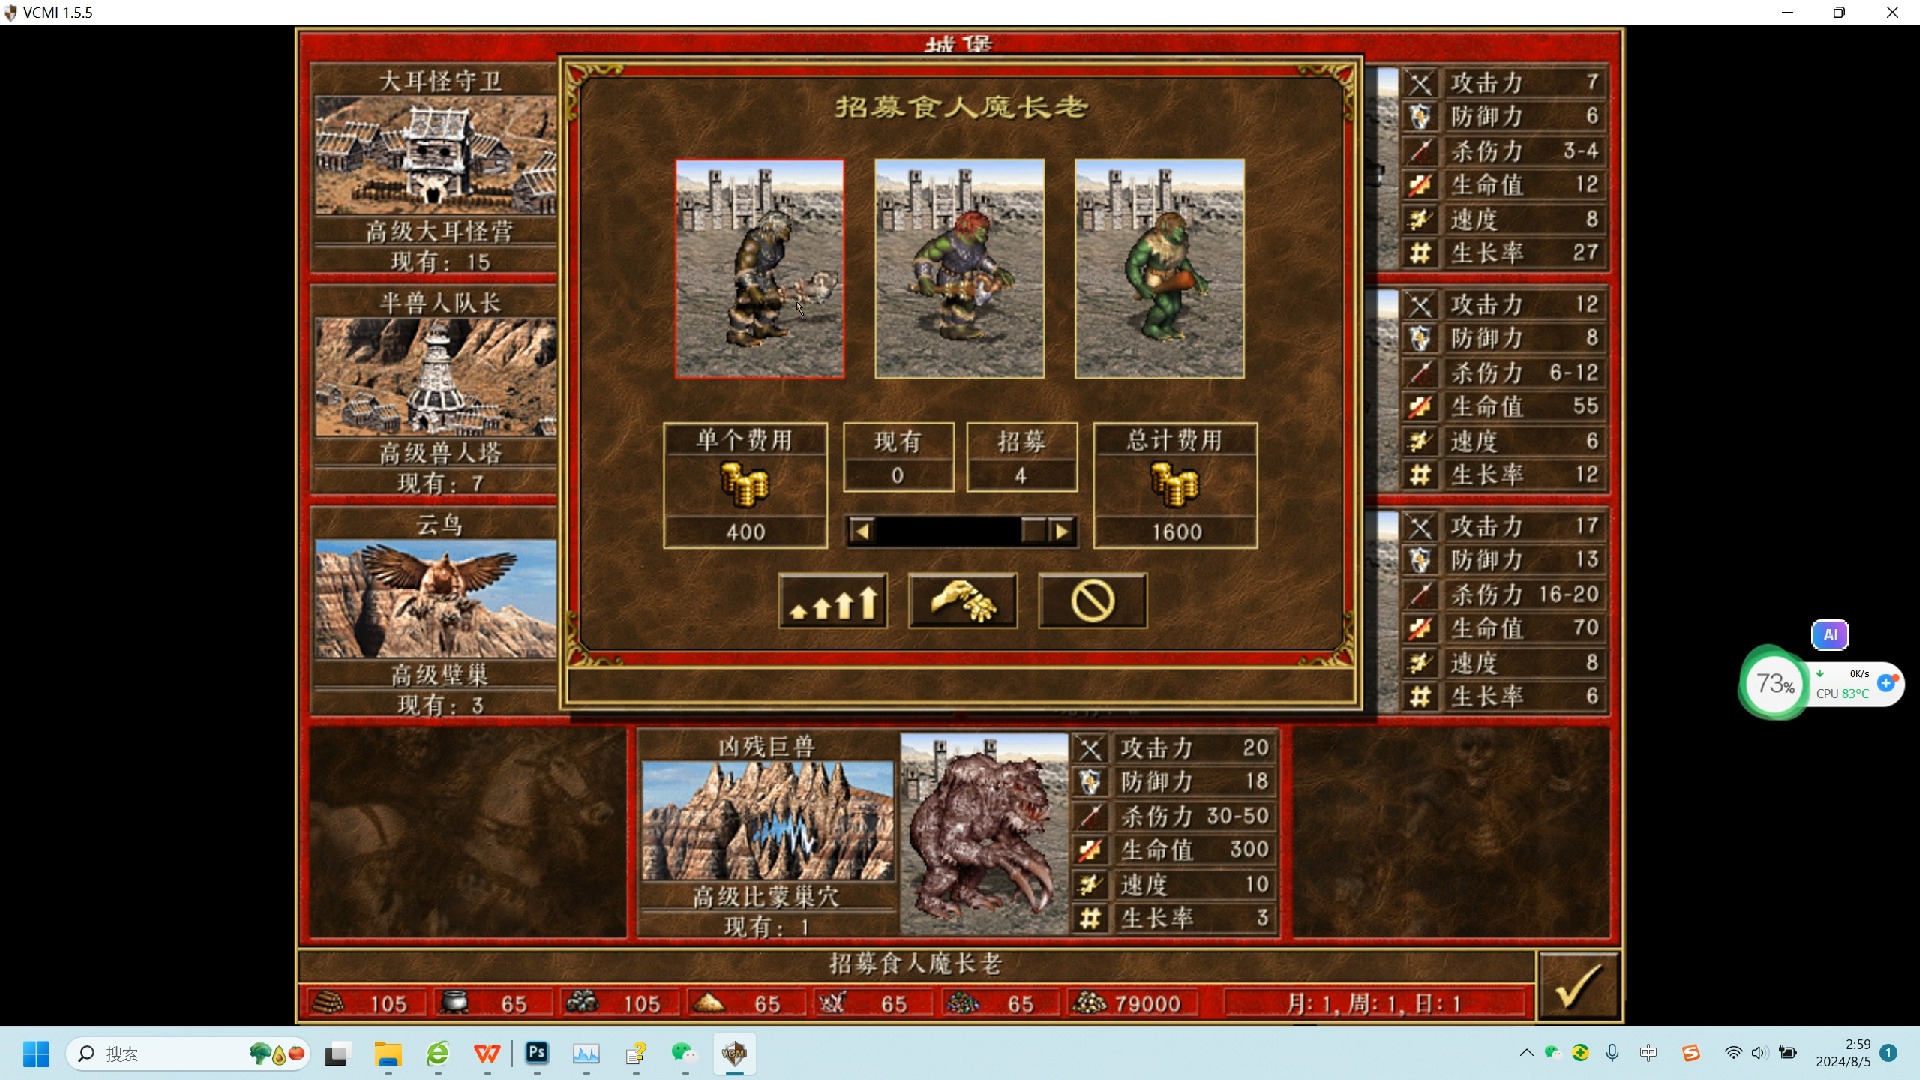Click the gems resource icon
The height and width of the screenshot is (1080, 1920).
point(962,1002)
